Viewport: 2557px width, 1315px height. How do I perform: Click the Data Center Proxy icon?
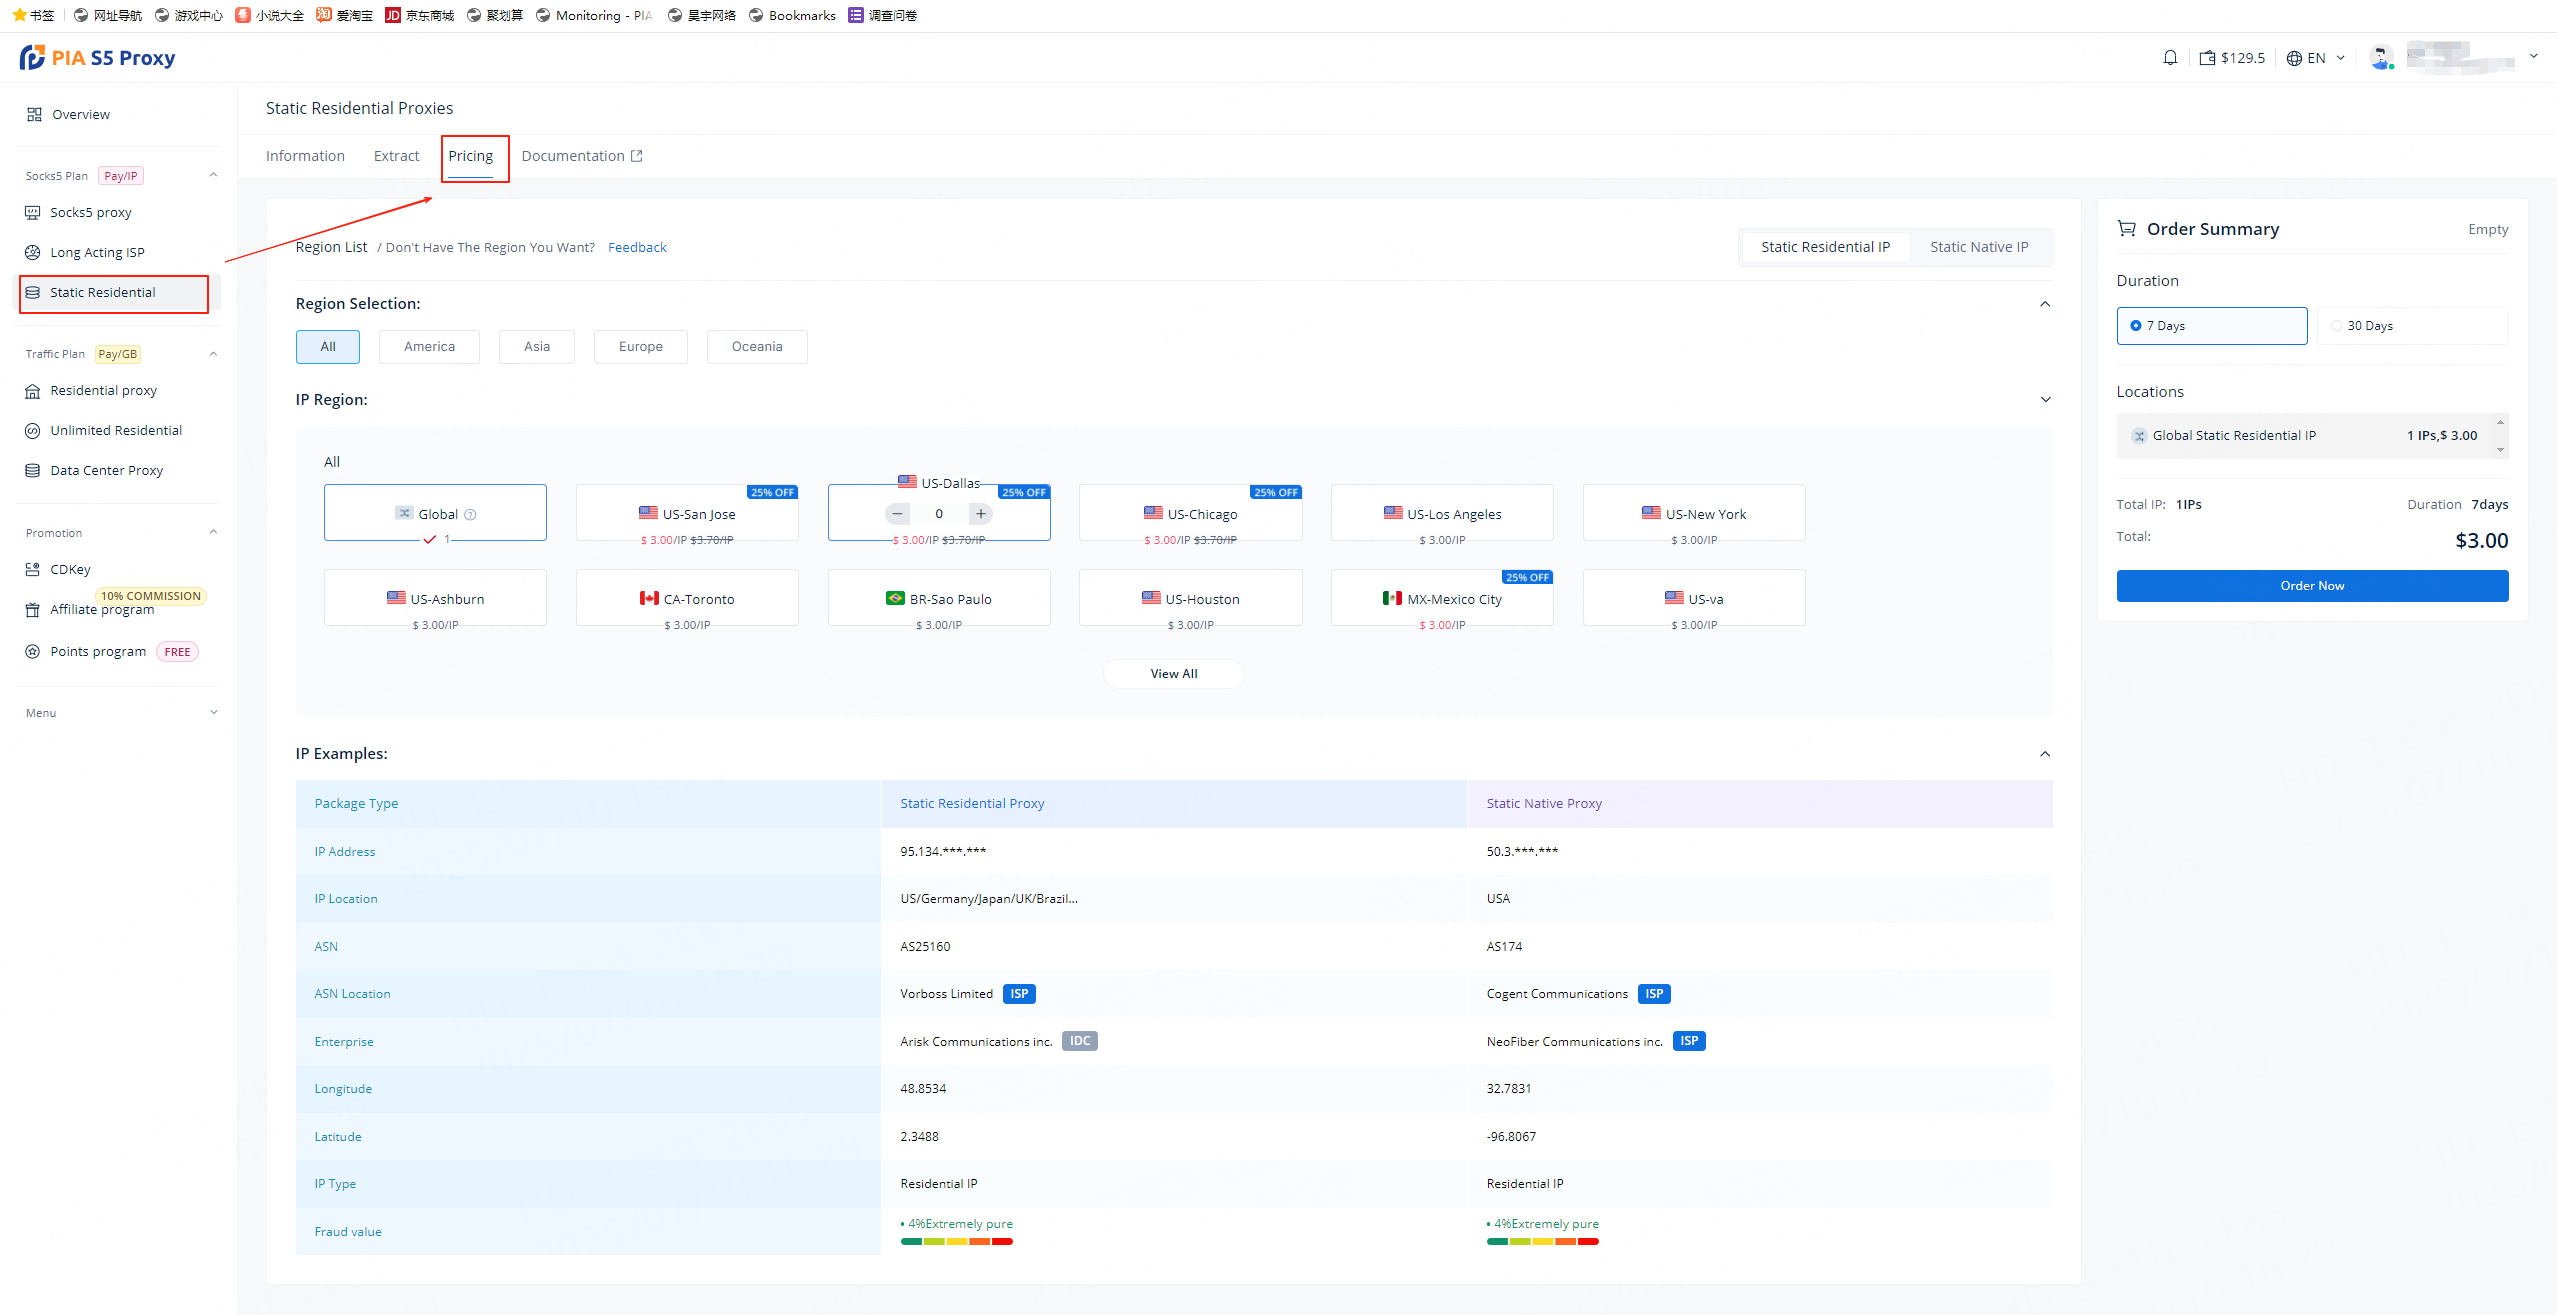(33, 471)
